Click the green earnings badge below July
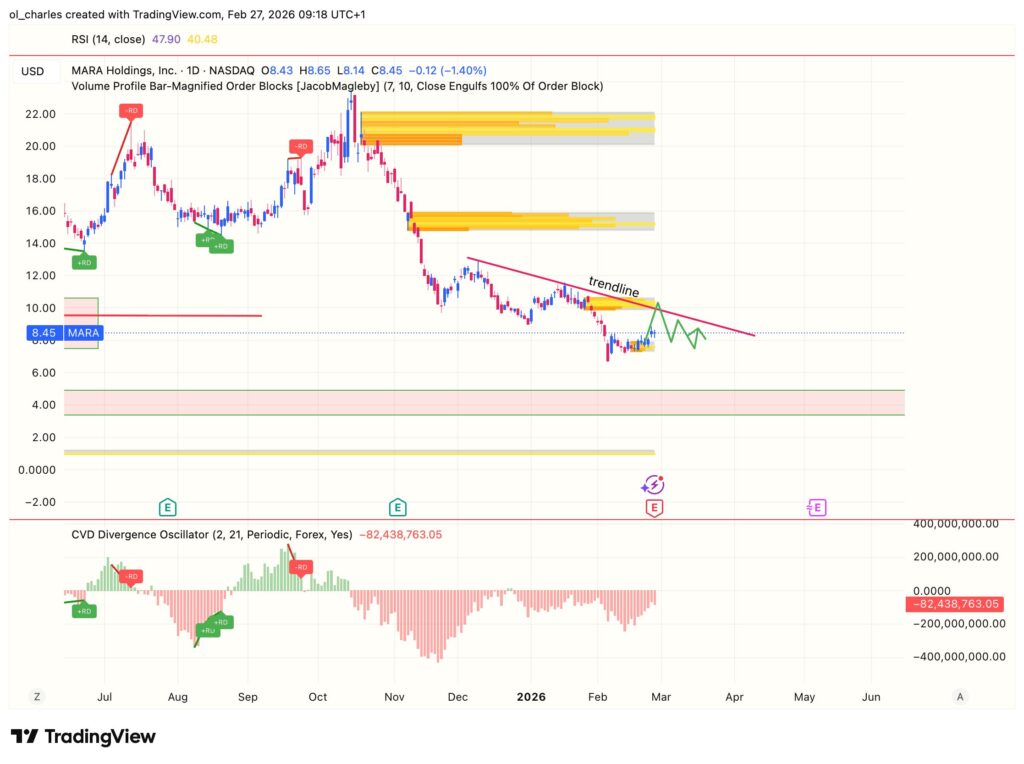This screenshot has height=764, width=1024. 165,507
